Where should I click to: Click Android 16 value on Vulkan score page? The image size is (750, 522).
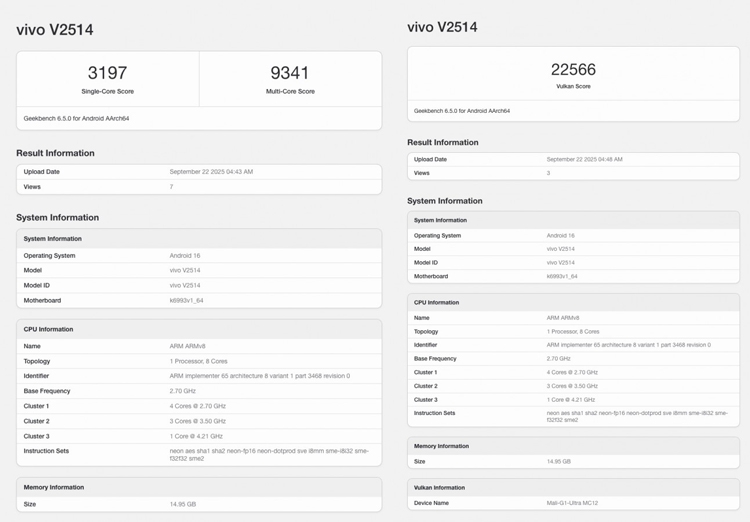pos(561,236)
